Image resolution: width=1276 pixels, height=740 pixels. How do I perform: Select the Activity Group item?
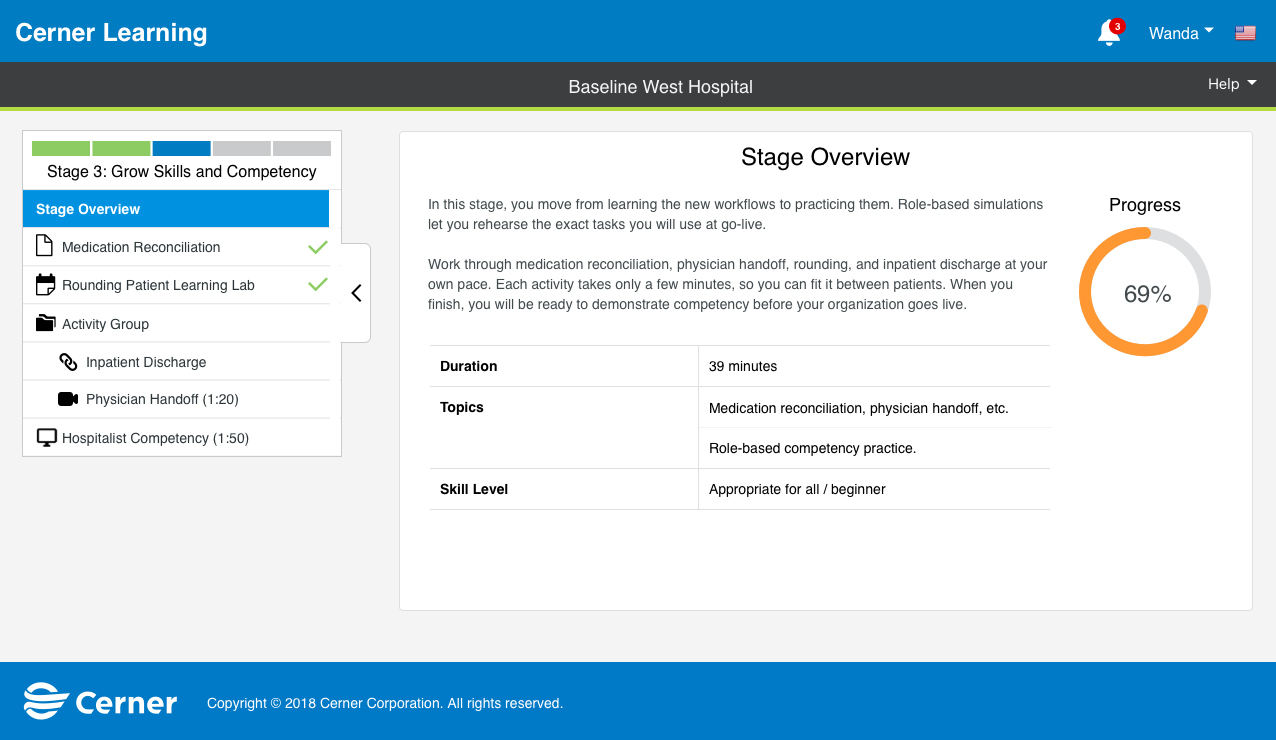pos(176,323)
